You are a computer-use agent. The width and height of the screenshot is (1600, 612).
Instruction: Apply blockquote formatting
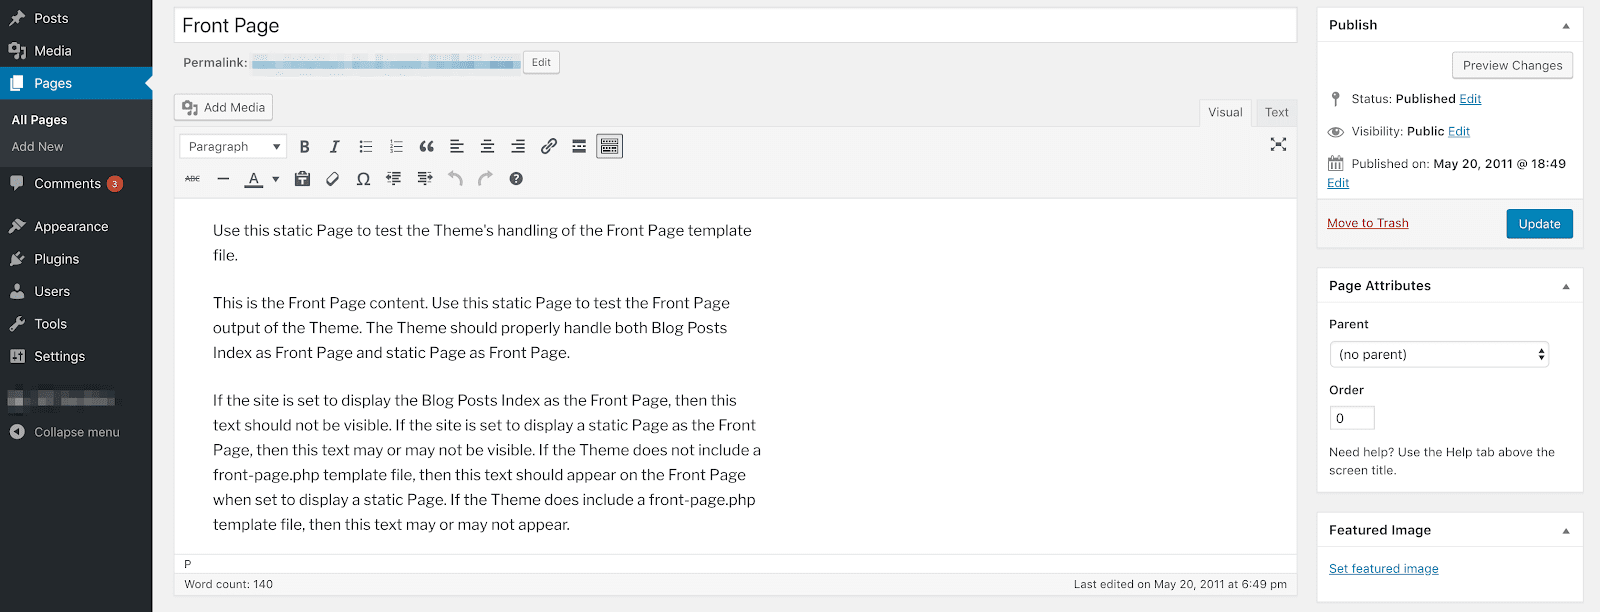(427, 146)
